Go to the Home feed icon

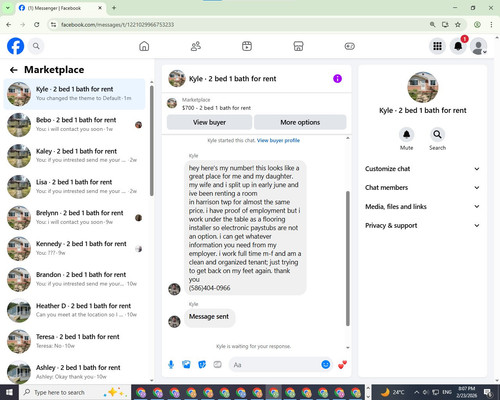pyautogui.click(x=144, y=46)
